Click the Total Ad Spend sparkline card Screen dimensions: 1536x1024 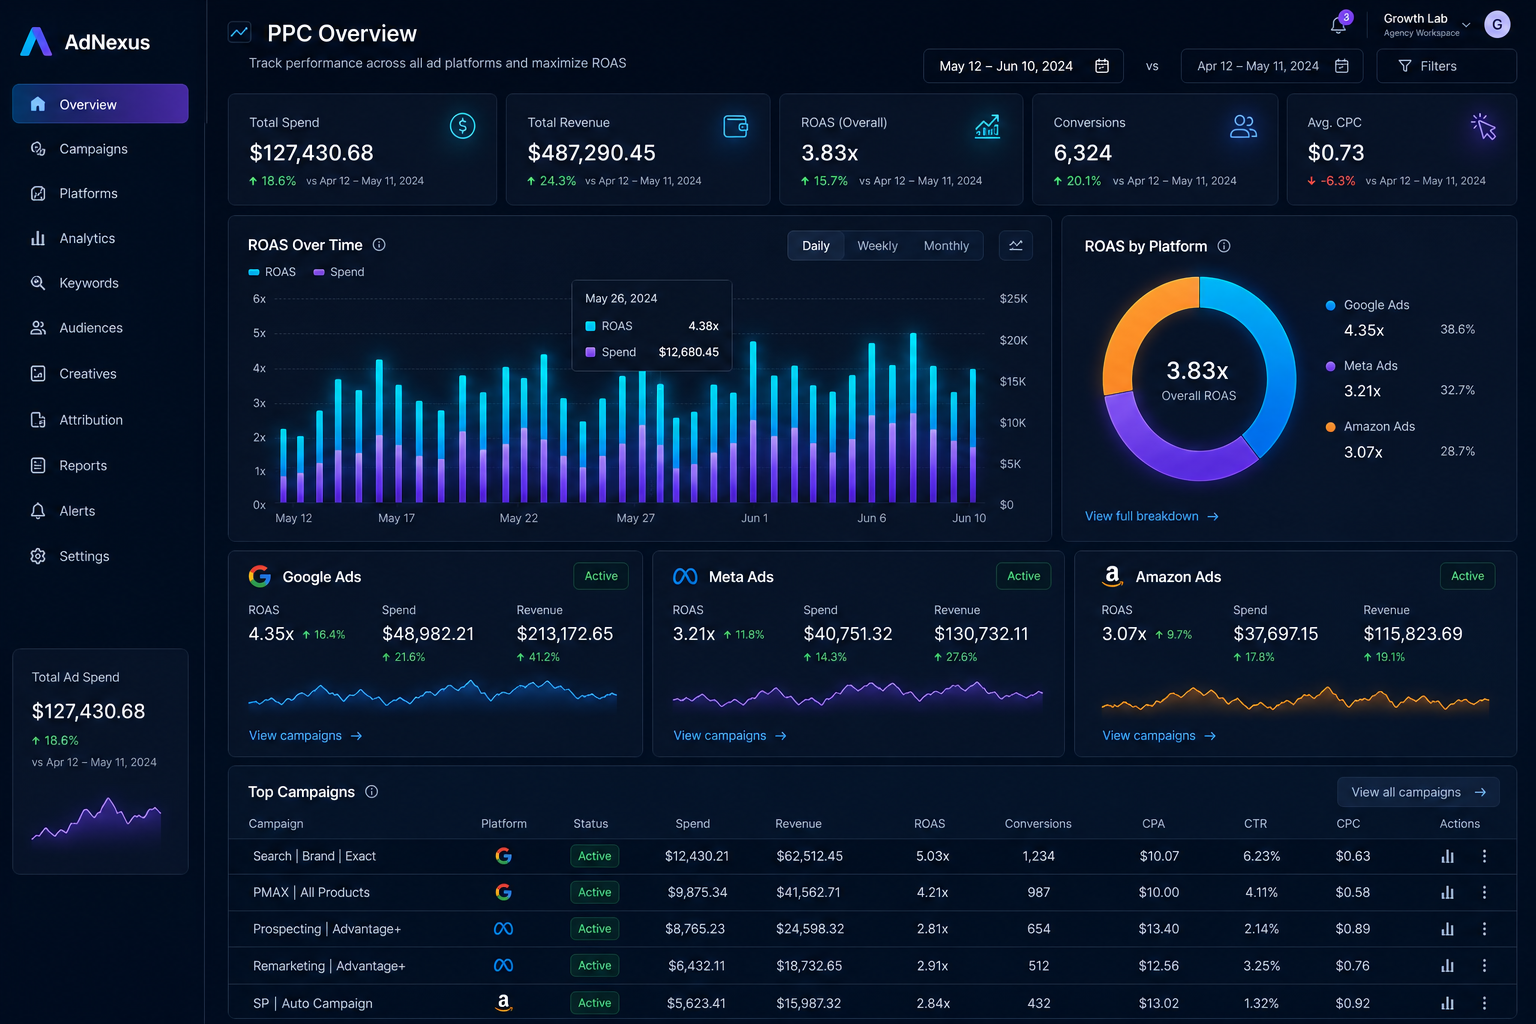point(100,762)
